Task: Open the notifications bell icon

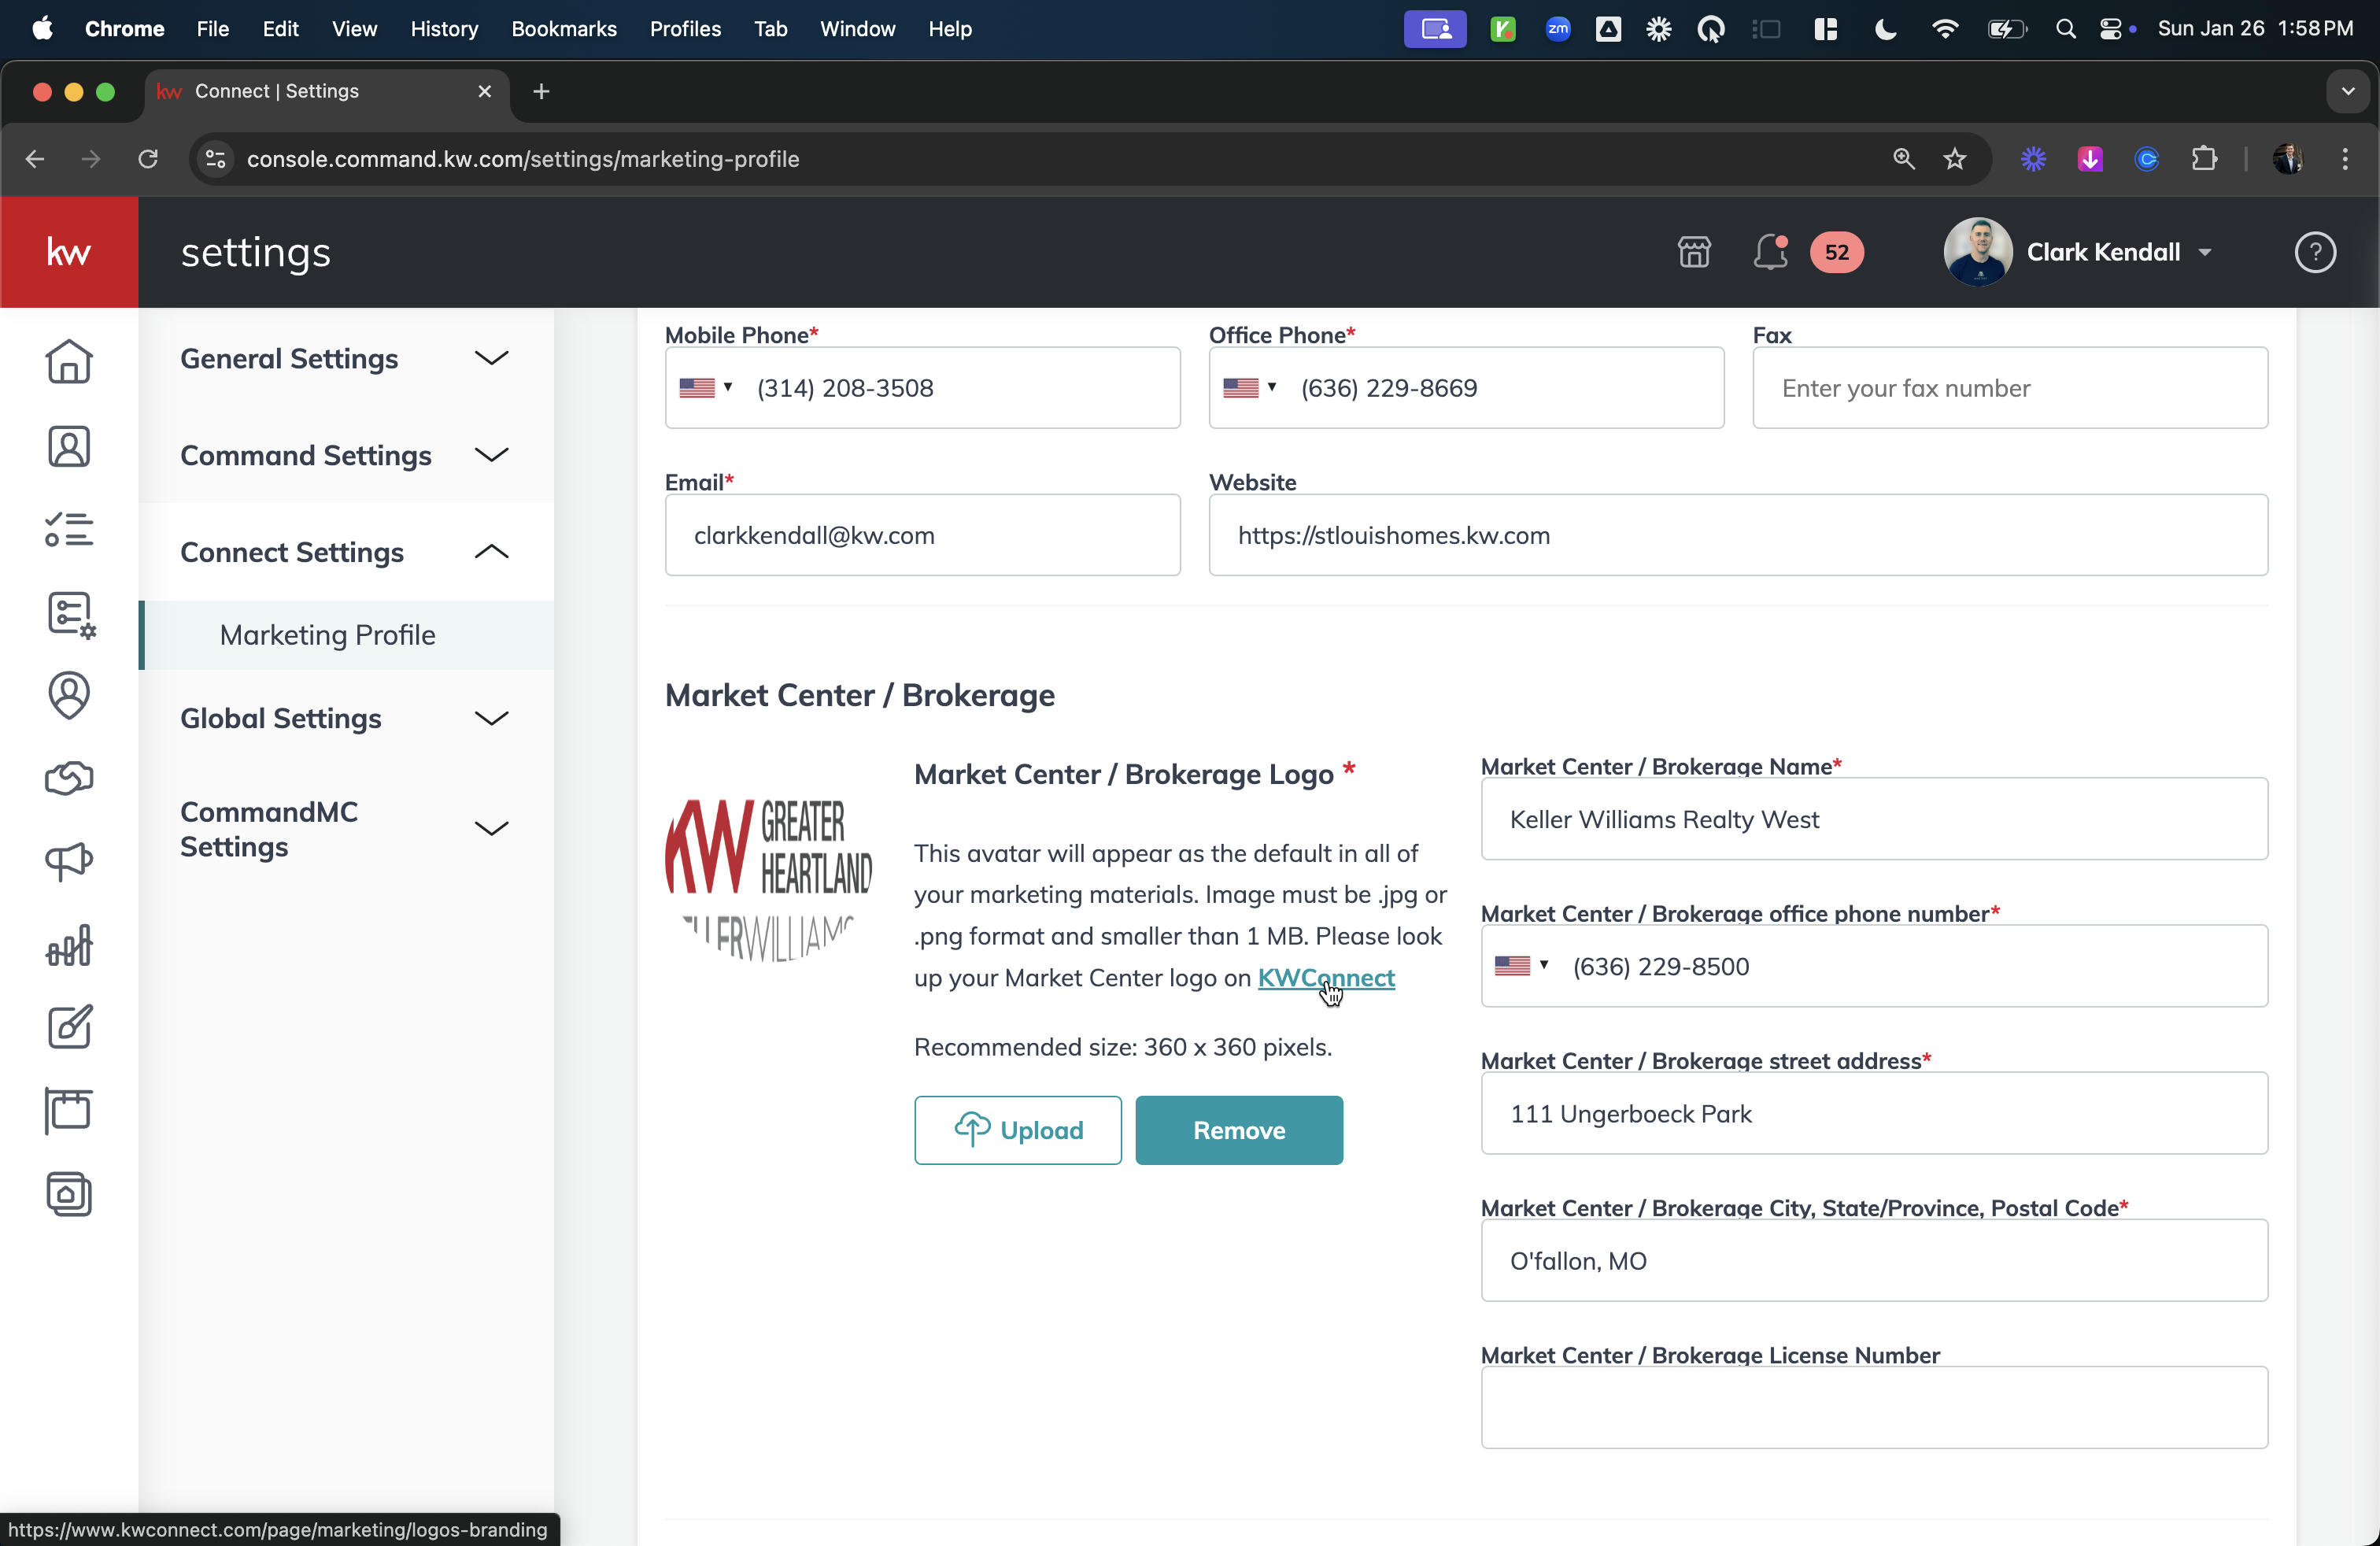Action: [x=1770, y=252]
